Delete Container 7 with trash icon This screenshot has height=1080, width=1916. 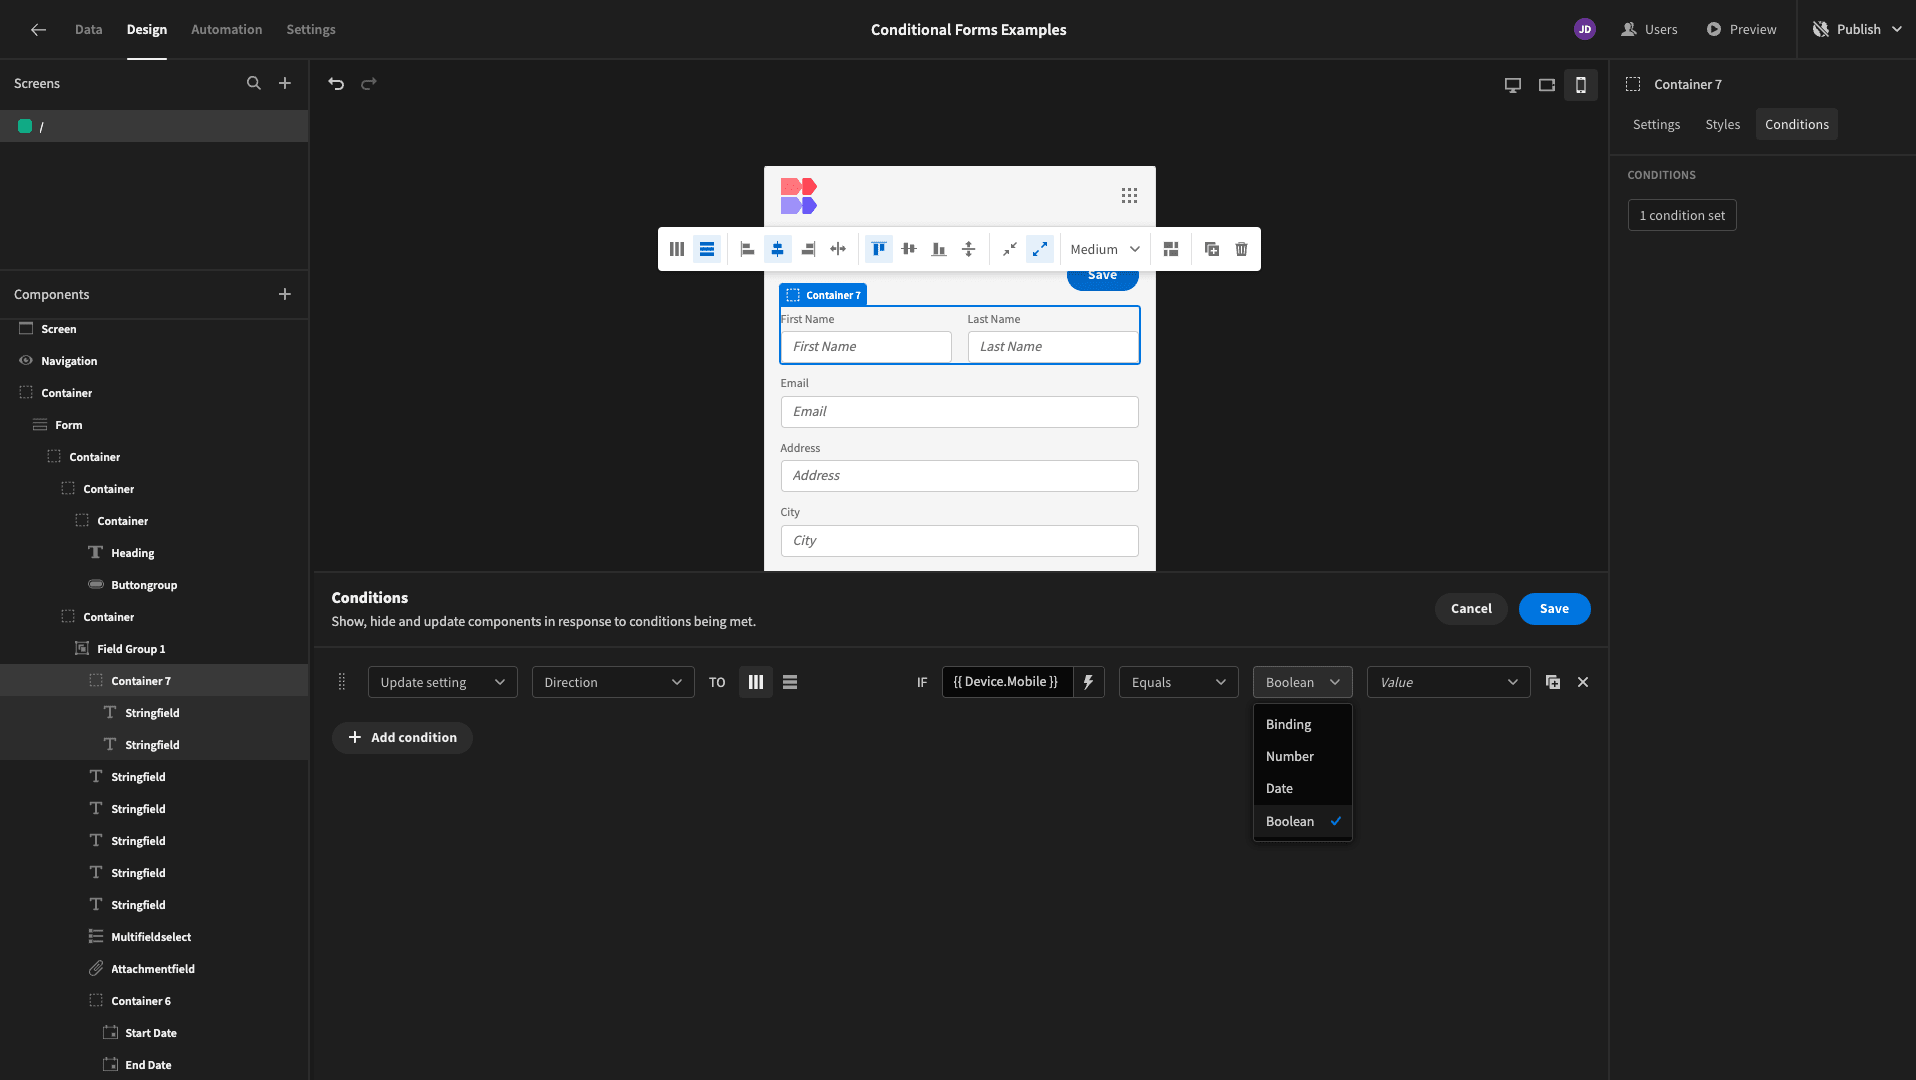[x=1242, y=249]
